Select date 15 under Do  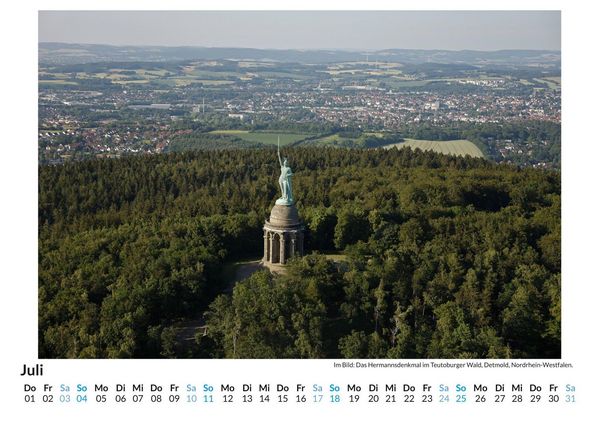[283, 399]
